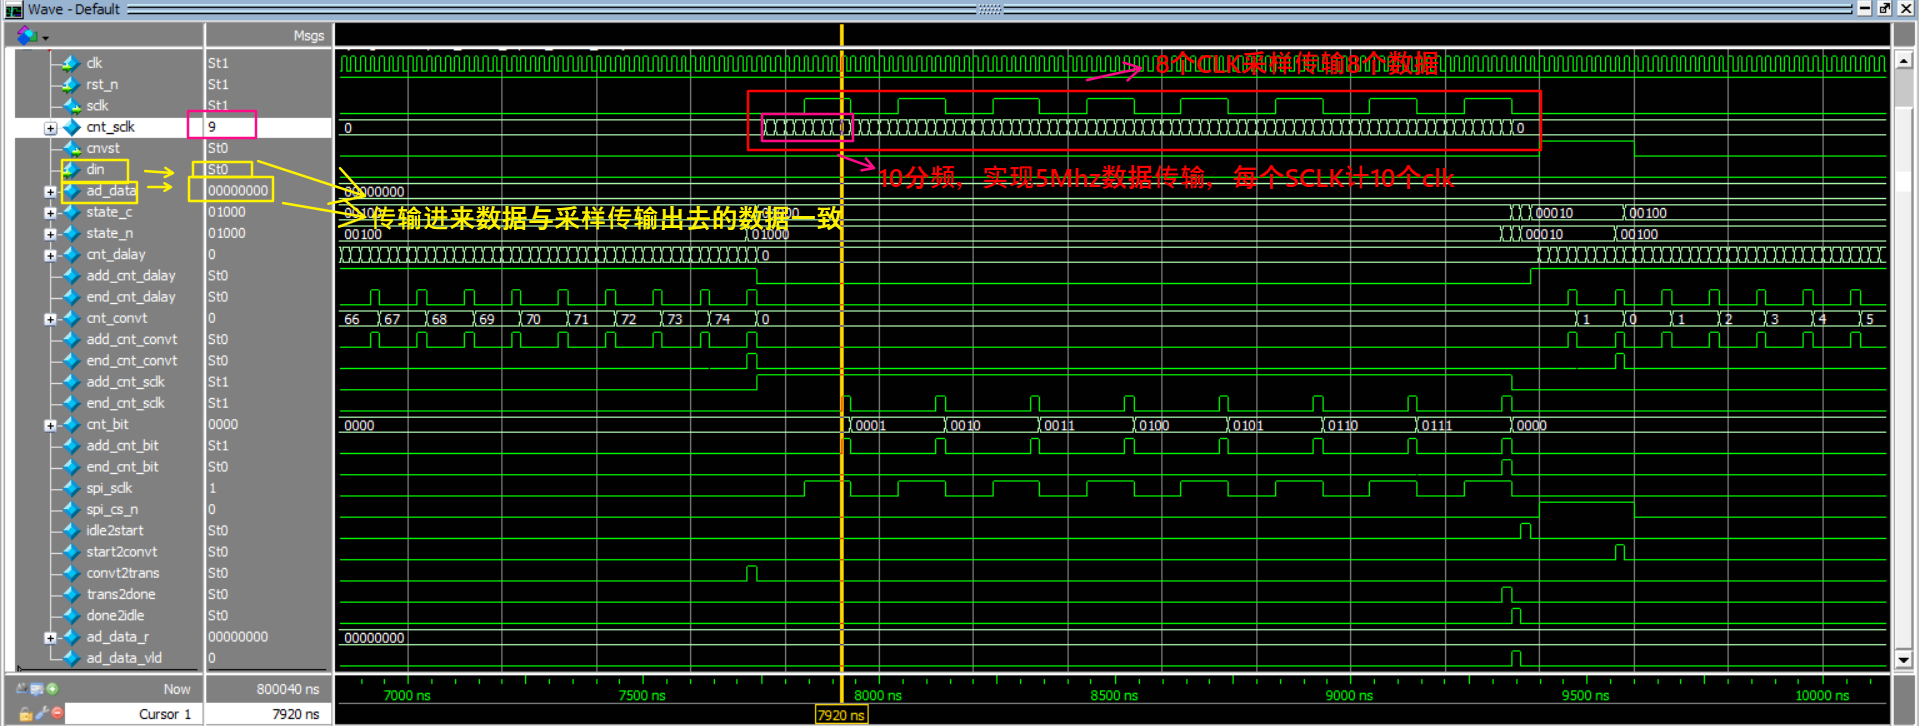
Task: Click the 9000 ns timeline label
Action: tap(1349, 695)
